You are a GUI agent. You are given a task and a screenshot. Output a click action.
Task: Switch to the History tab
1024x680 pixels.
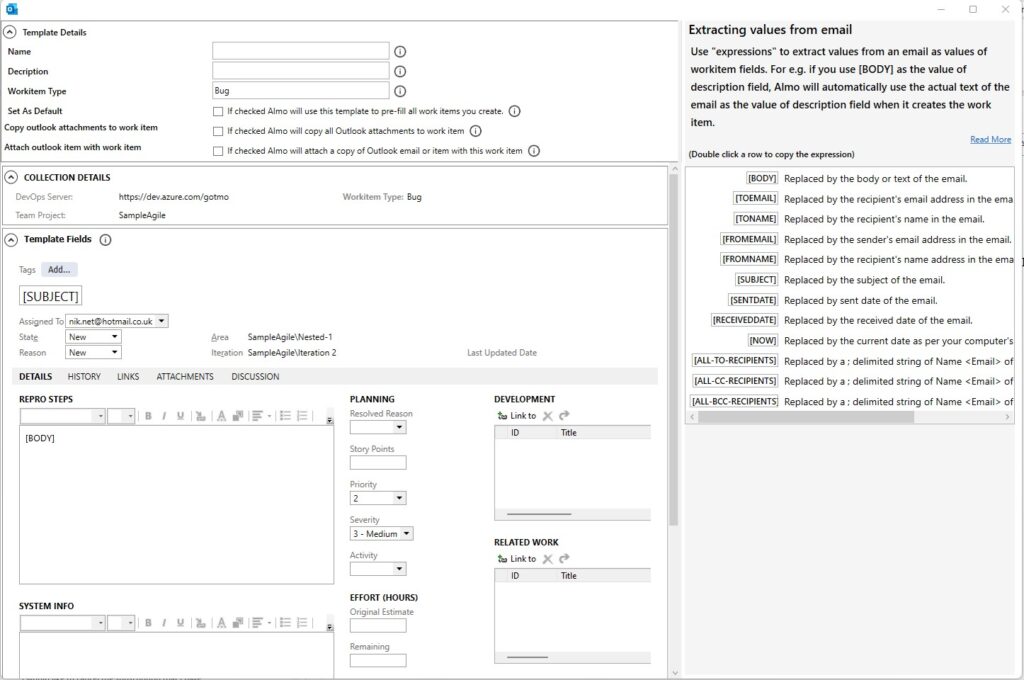pyautogui.click(x=84, y=377)
